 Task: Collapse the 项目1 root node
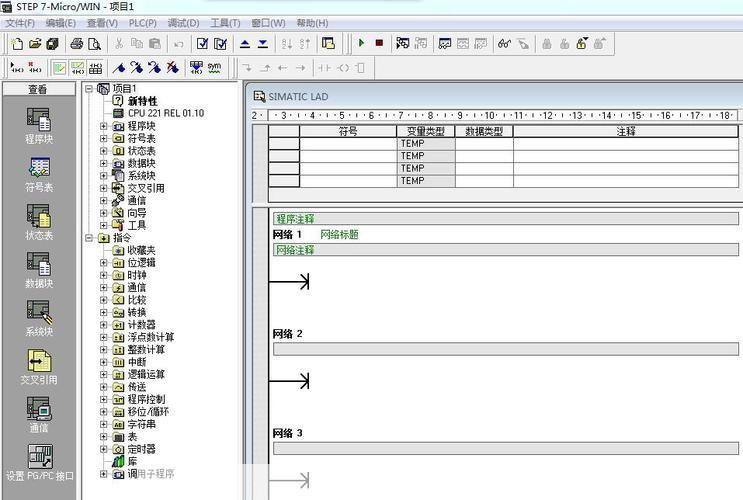pyautogui.click(x=89, y=89)
